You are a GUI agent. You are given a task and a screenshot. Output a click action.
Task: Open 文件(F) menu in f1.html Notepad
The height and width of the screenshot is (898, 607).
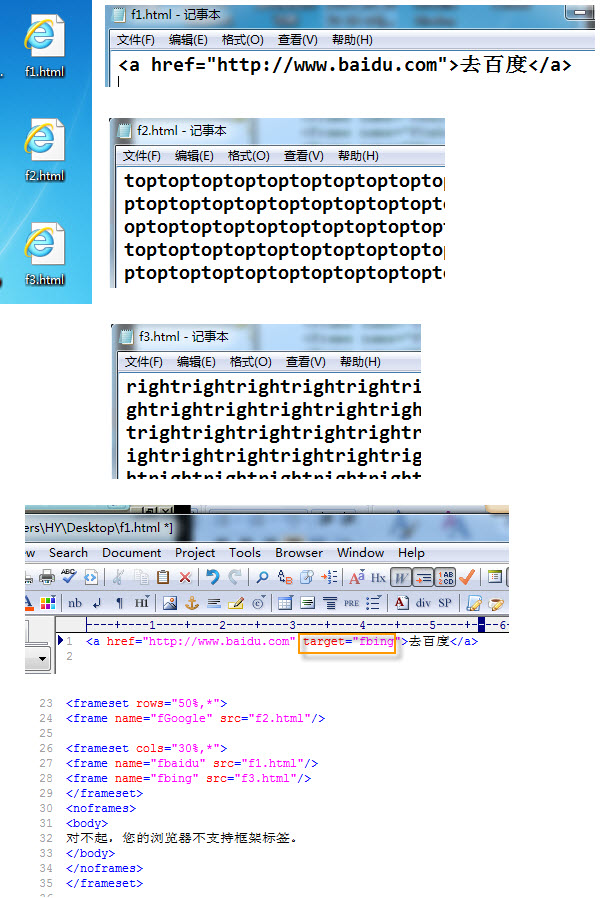pos(136,40)
